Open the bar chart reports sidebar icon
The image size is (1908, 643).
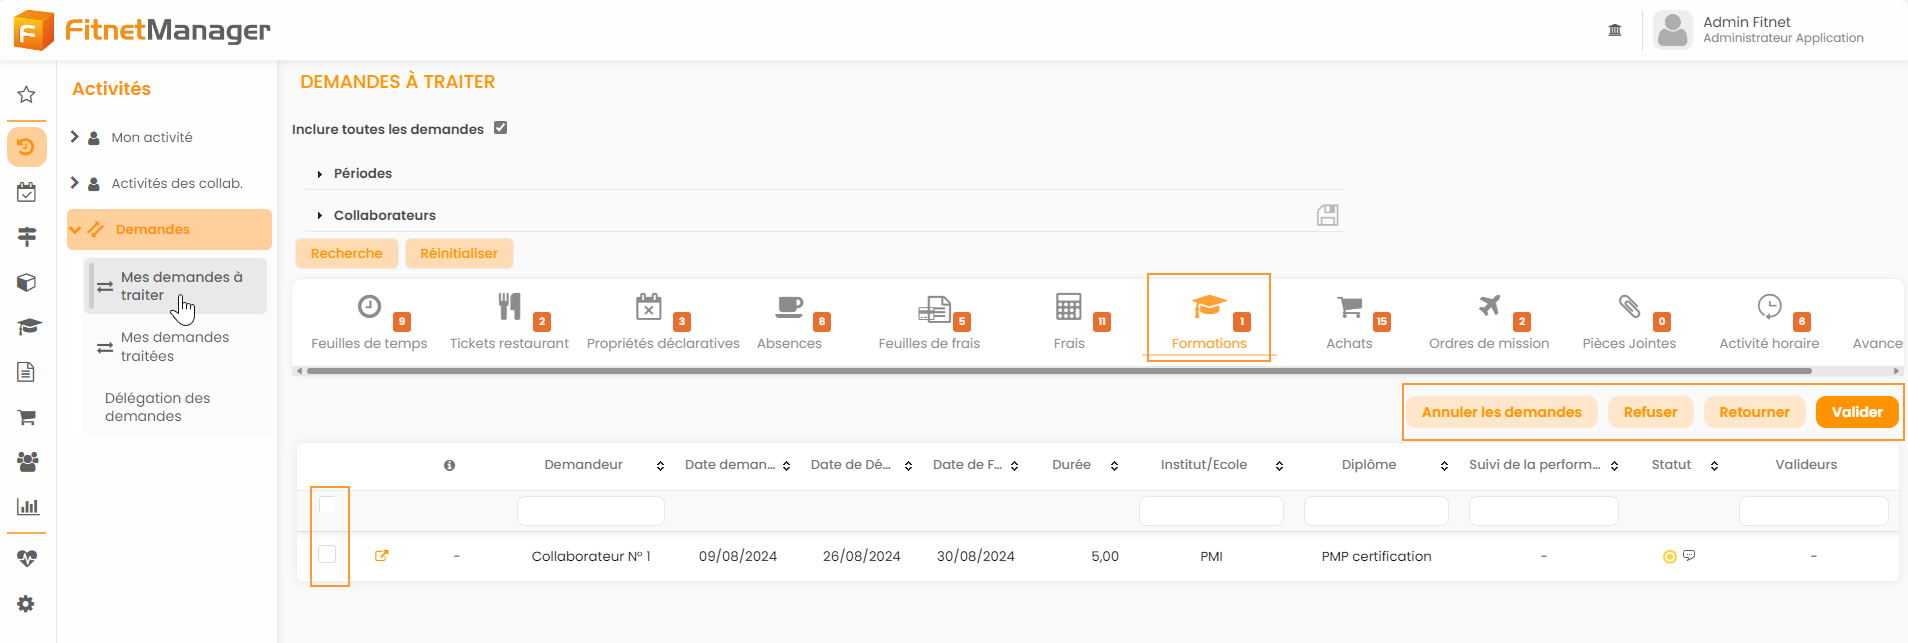click(27, 507)
